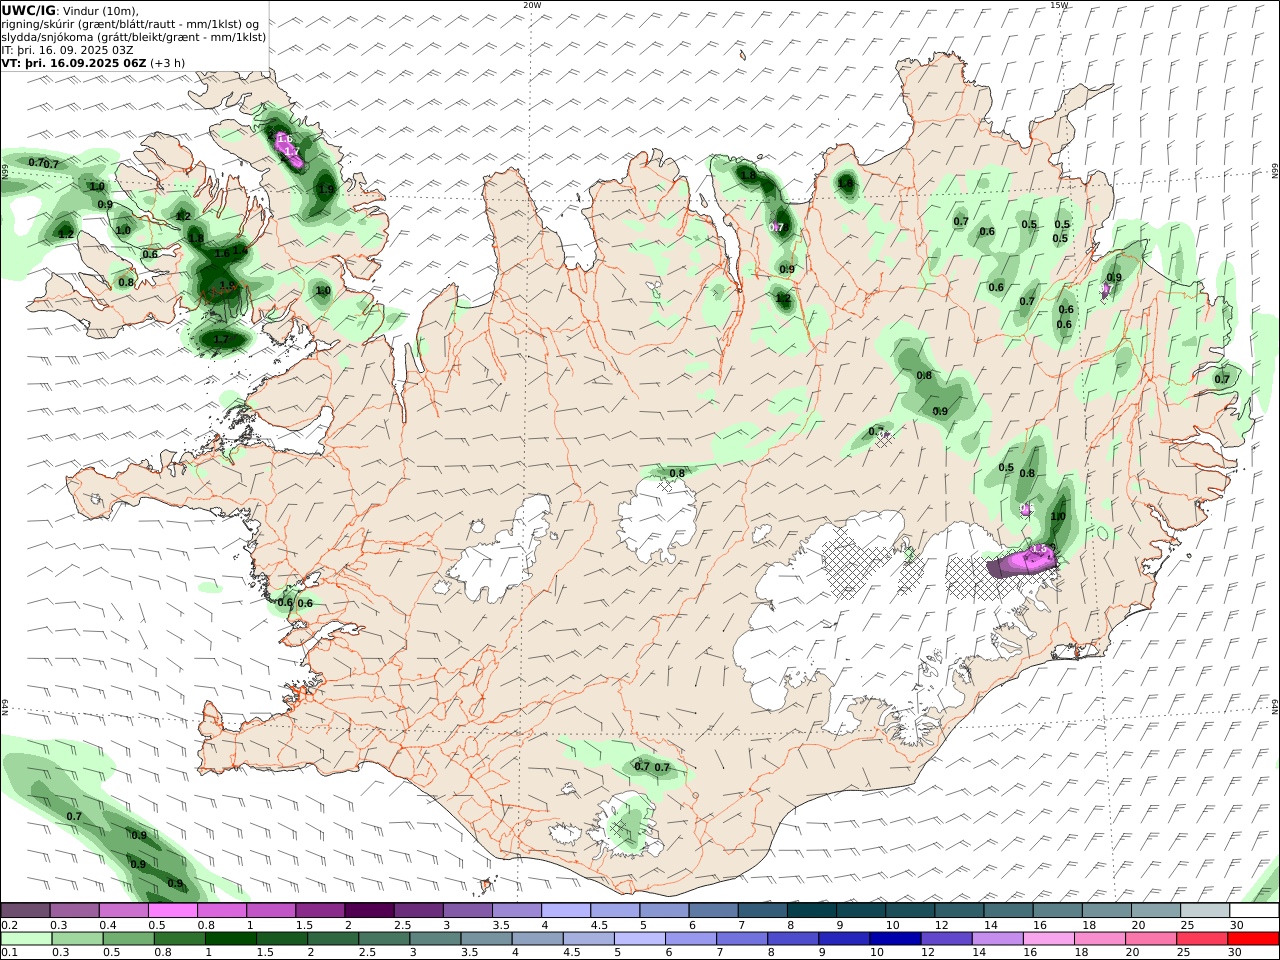Click the '20W' longitude label

532,5
